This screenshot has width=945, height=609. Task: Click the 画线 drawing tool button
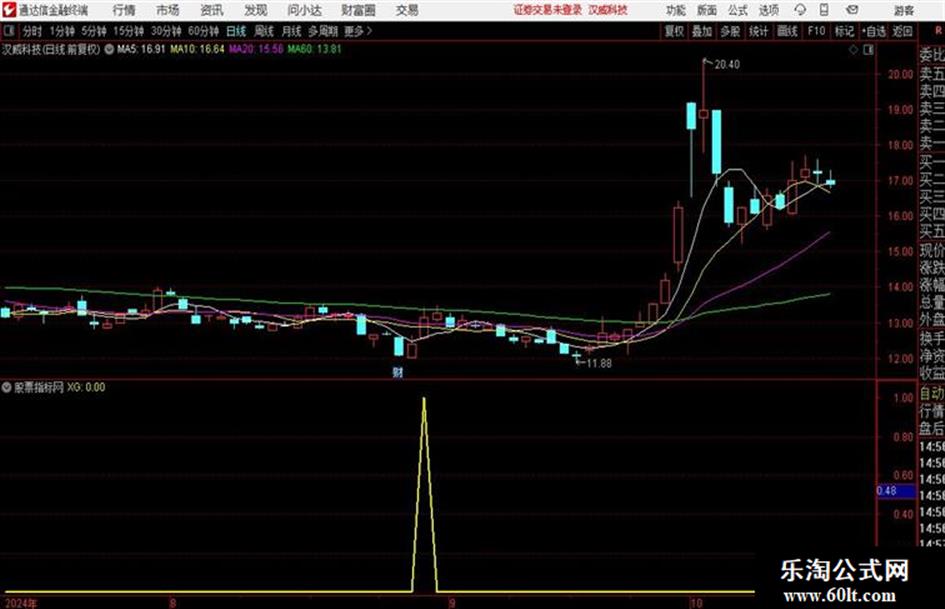tap(787, 31)
